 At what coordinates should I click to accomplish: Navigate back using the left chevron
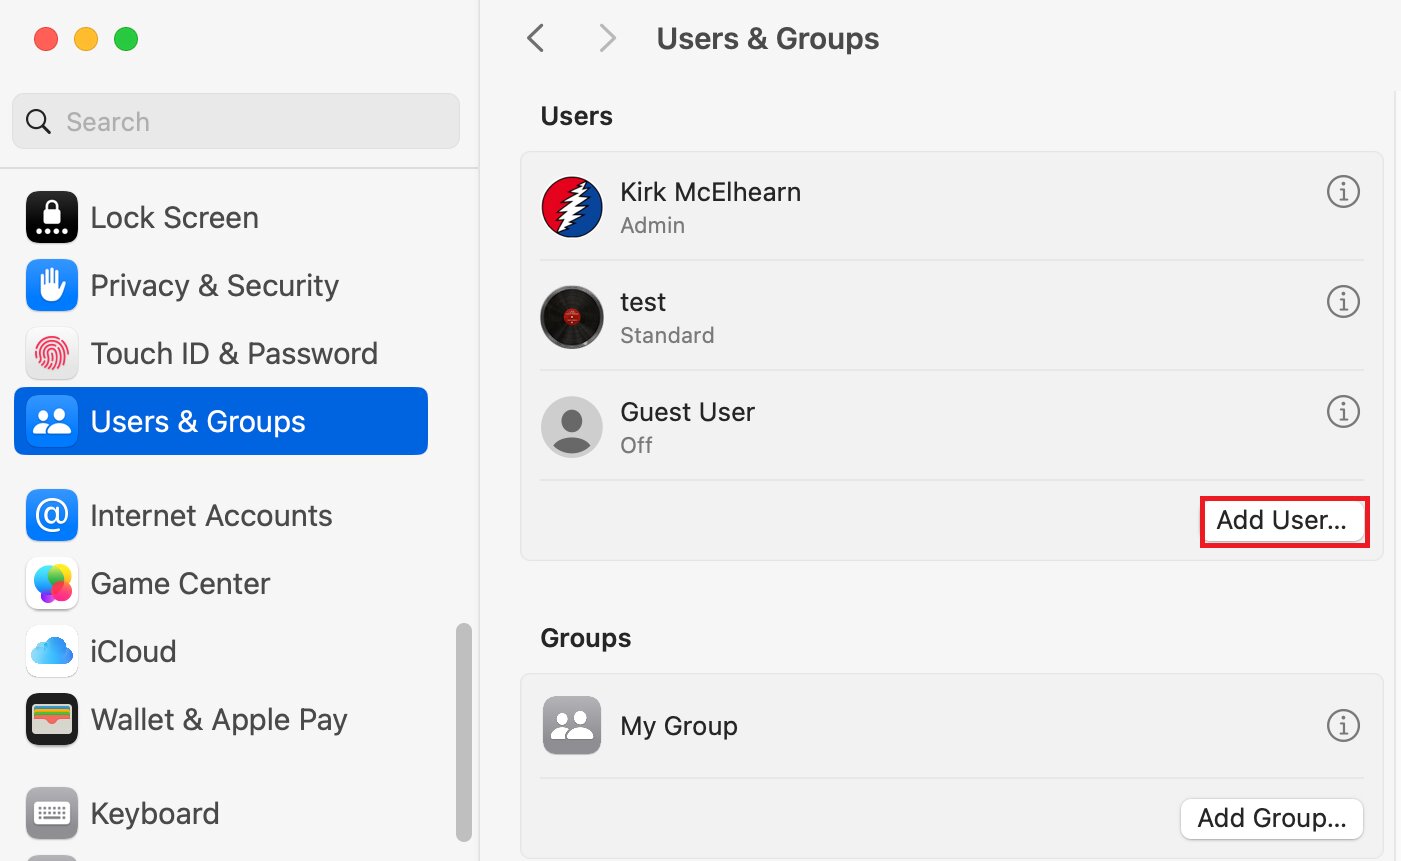[x=535, y=37]
